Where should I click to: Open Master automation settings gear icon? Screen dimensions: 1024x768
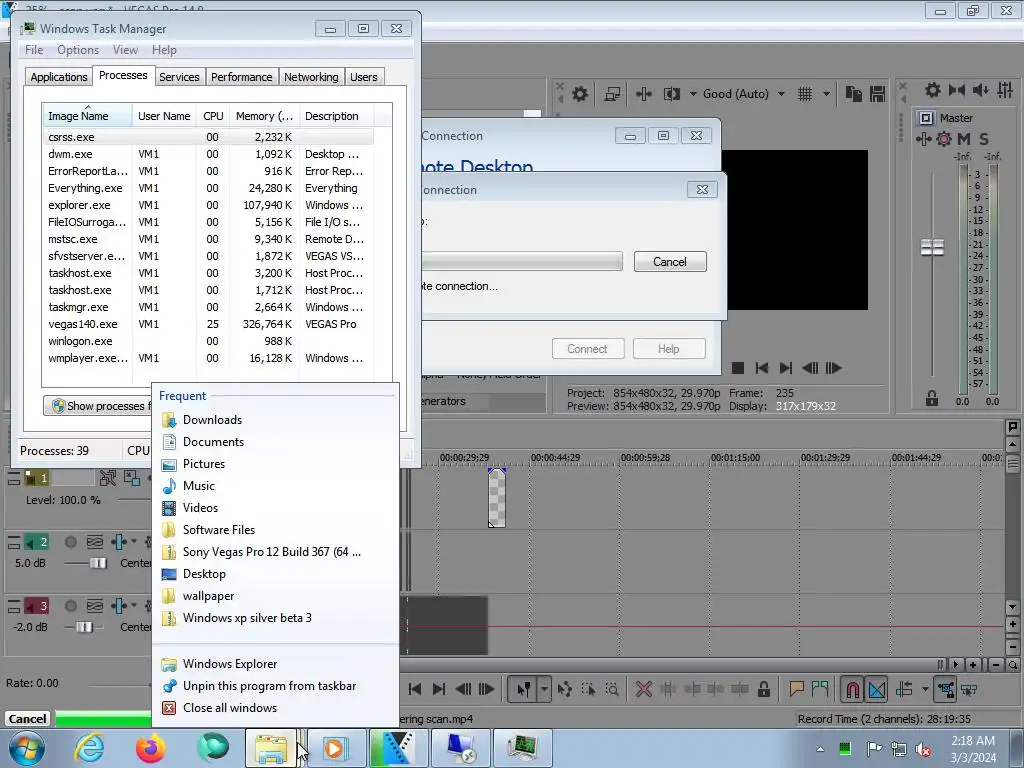(944, 138)
